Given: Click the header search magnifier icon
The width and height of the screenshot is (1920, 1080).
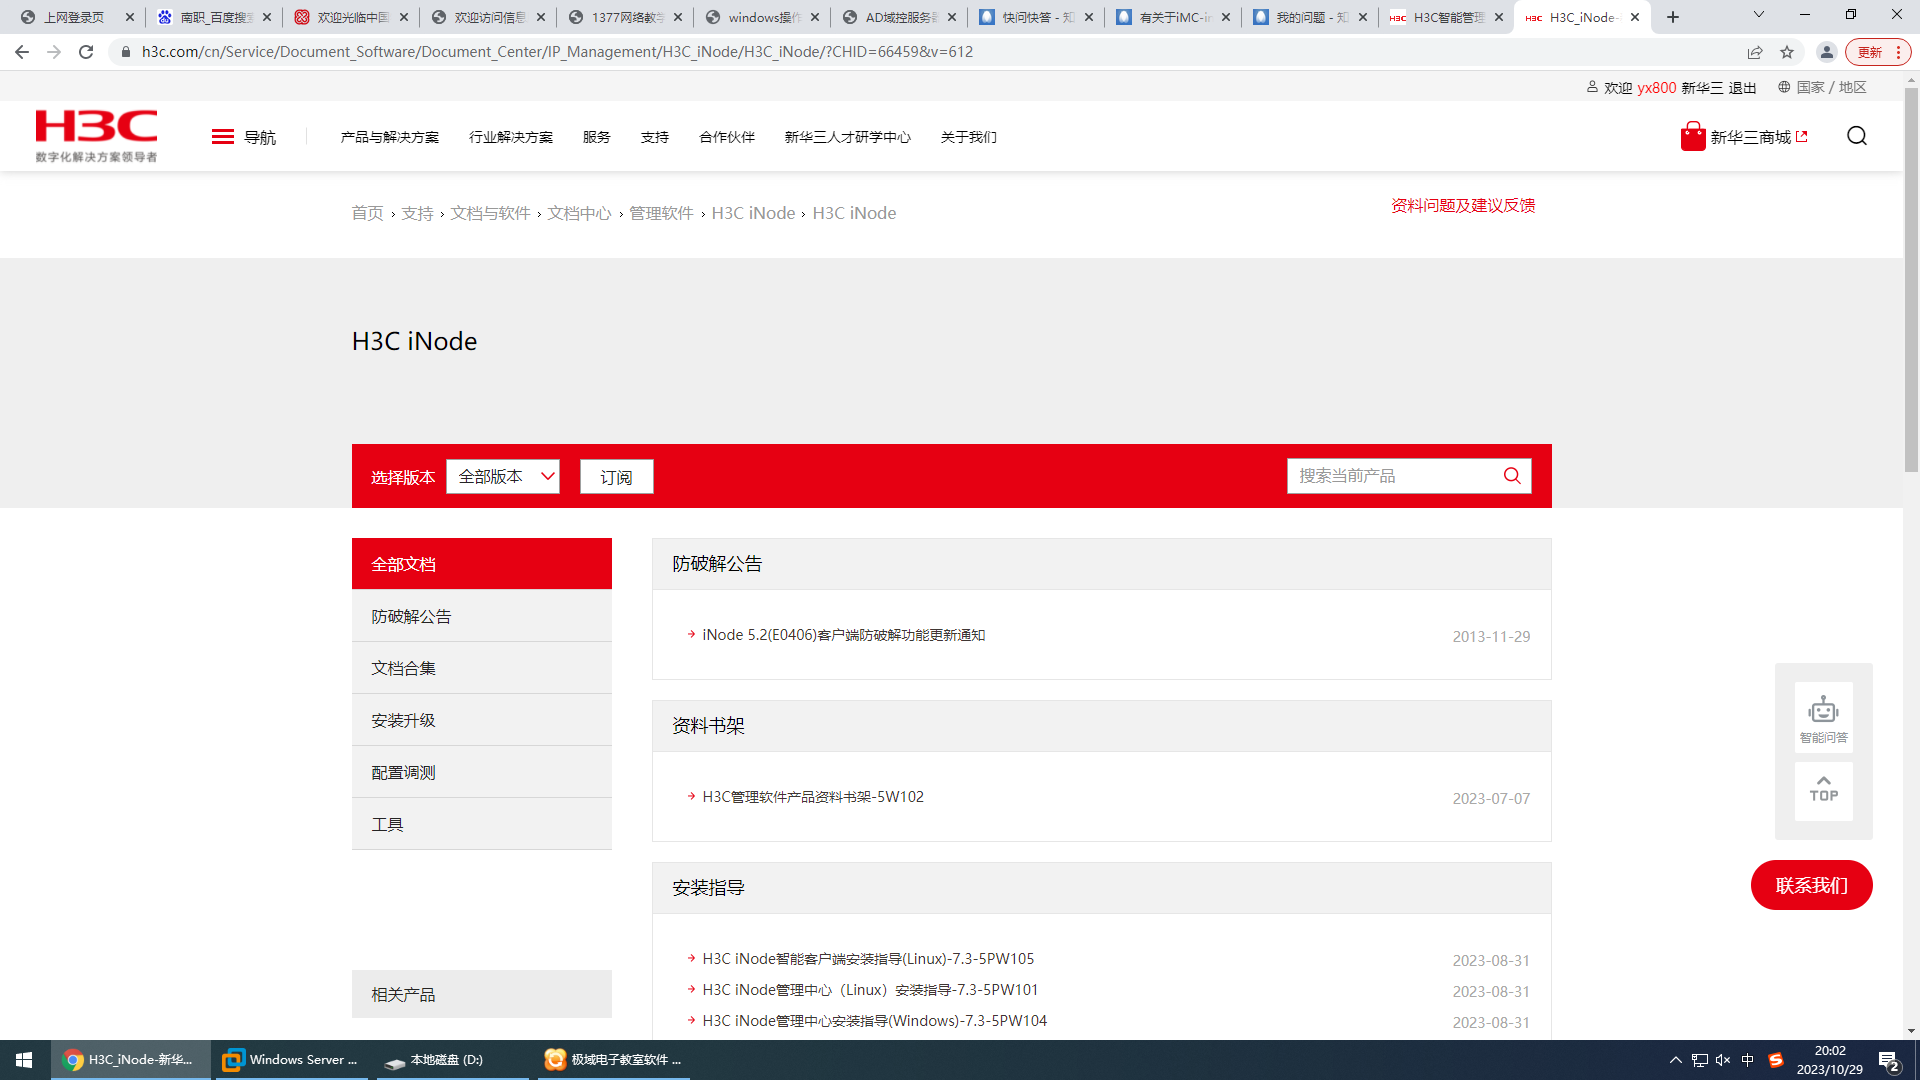Looking at the screenshot, I should pos(1857,136).
